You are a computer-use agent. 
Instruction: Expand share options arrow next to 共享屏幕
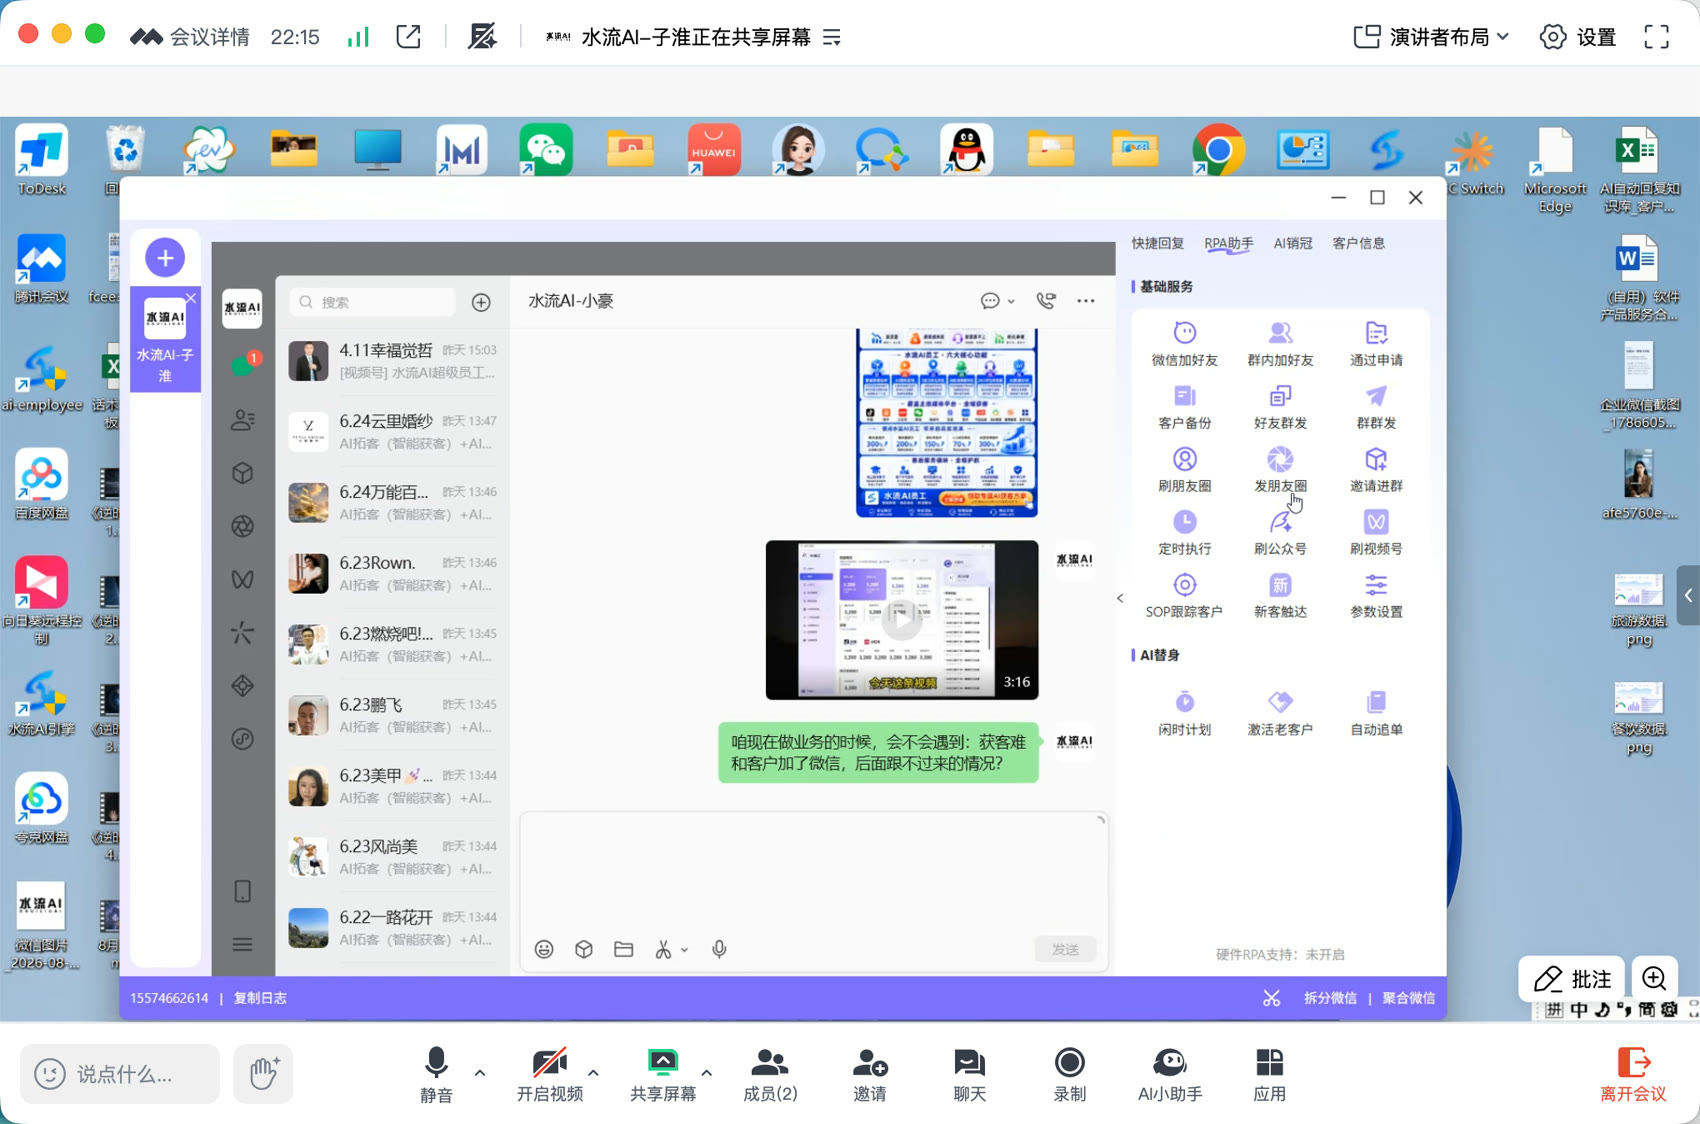click(x=707, y=1073)
